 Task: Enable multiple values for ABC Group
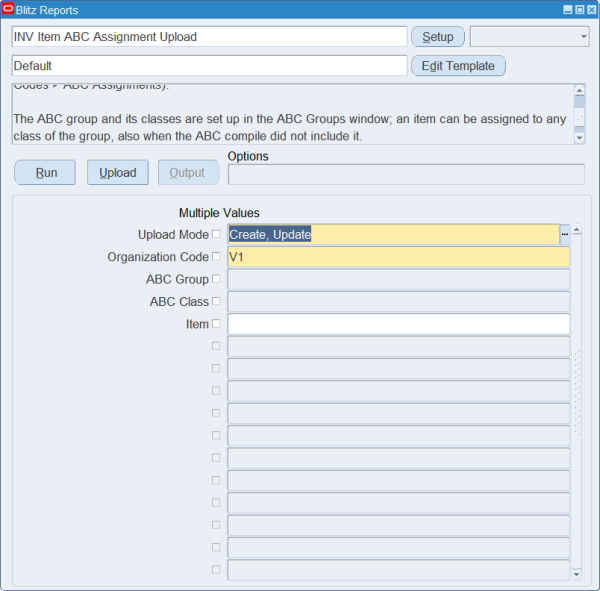(x=216, y=279)
